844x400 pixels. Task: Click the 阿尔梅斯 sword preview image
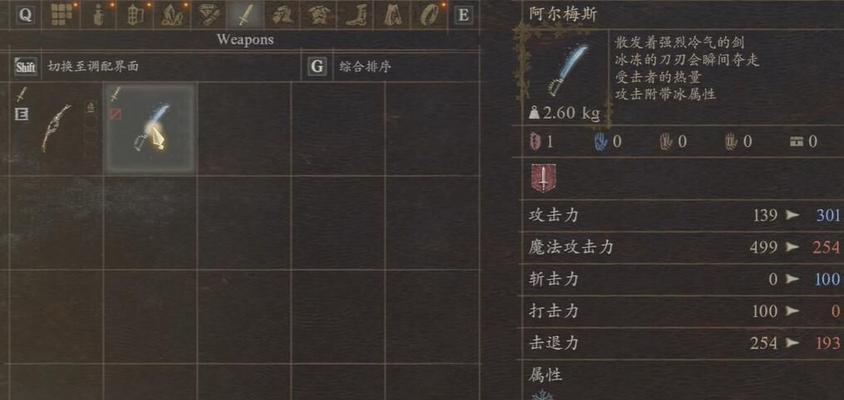click(x=564, y=73)
